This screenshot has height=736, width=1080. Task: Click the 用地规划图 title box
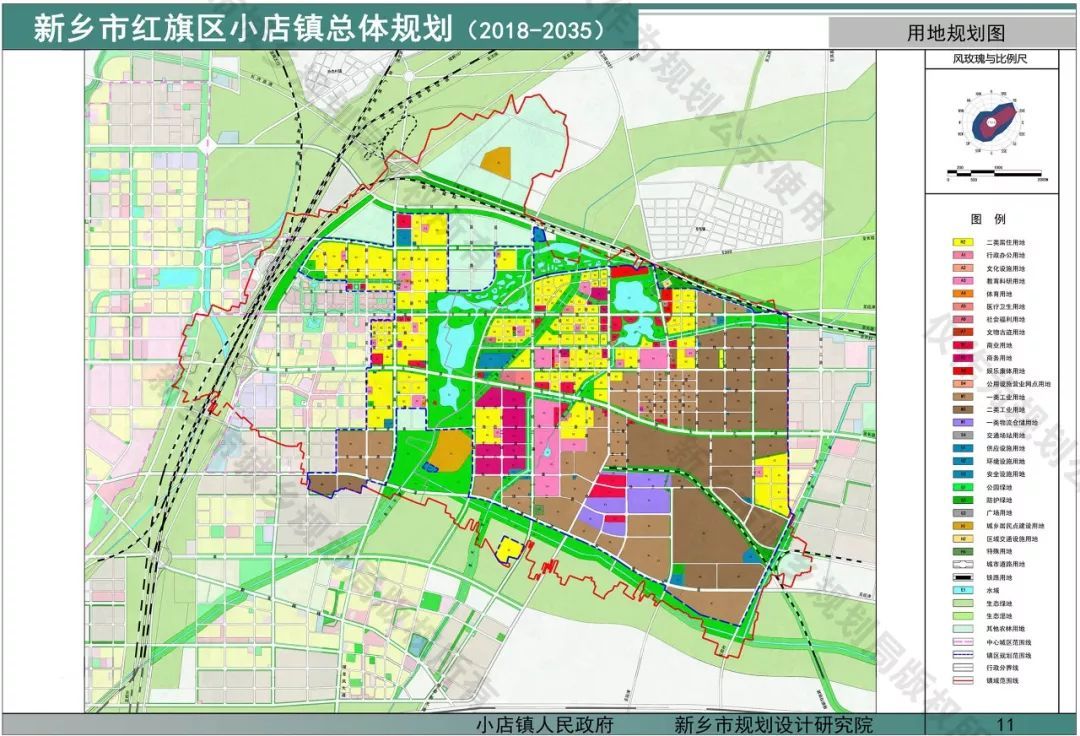954,33
